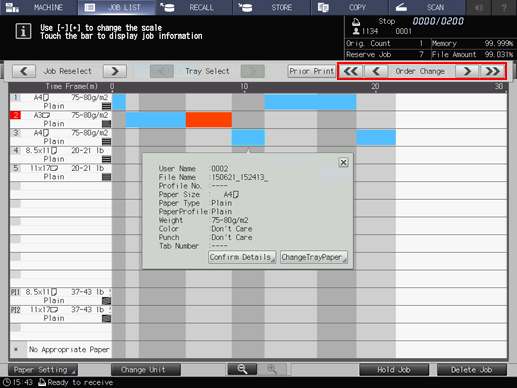The height and width of the screenshot is (388, 517).
Task: Move job to the end with double-right arrow
Action: click(x=492, y=71)
